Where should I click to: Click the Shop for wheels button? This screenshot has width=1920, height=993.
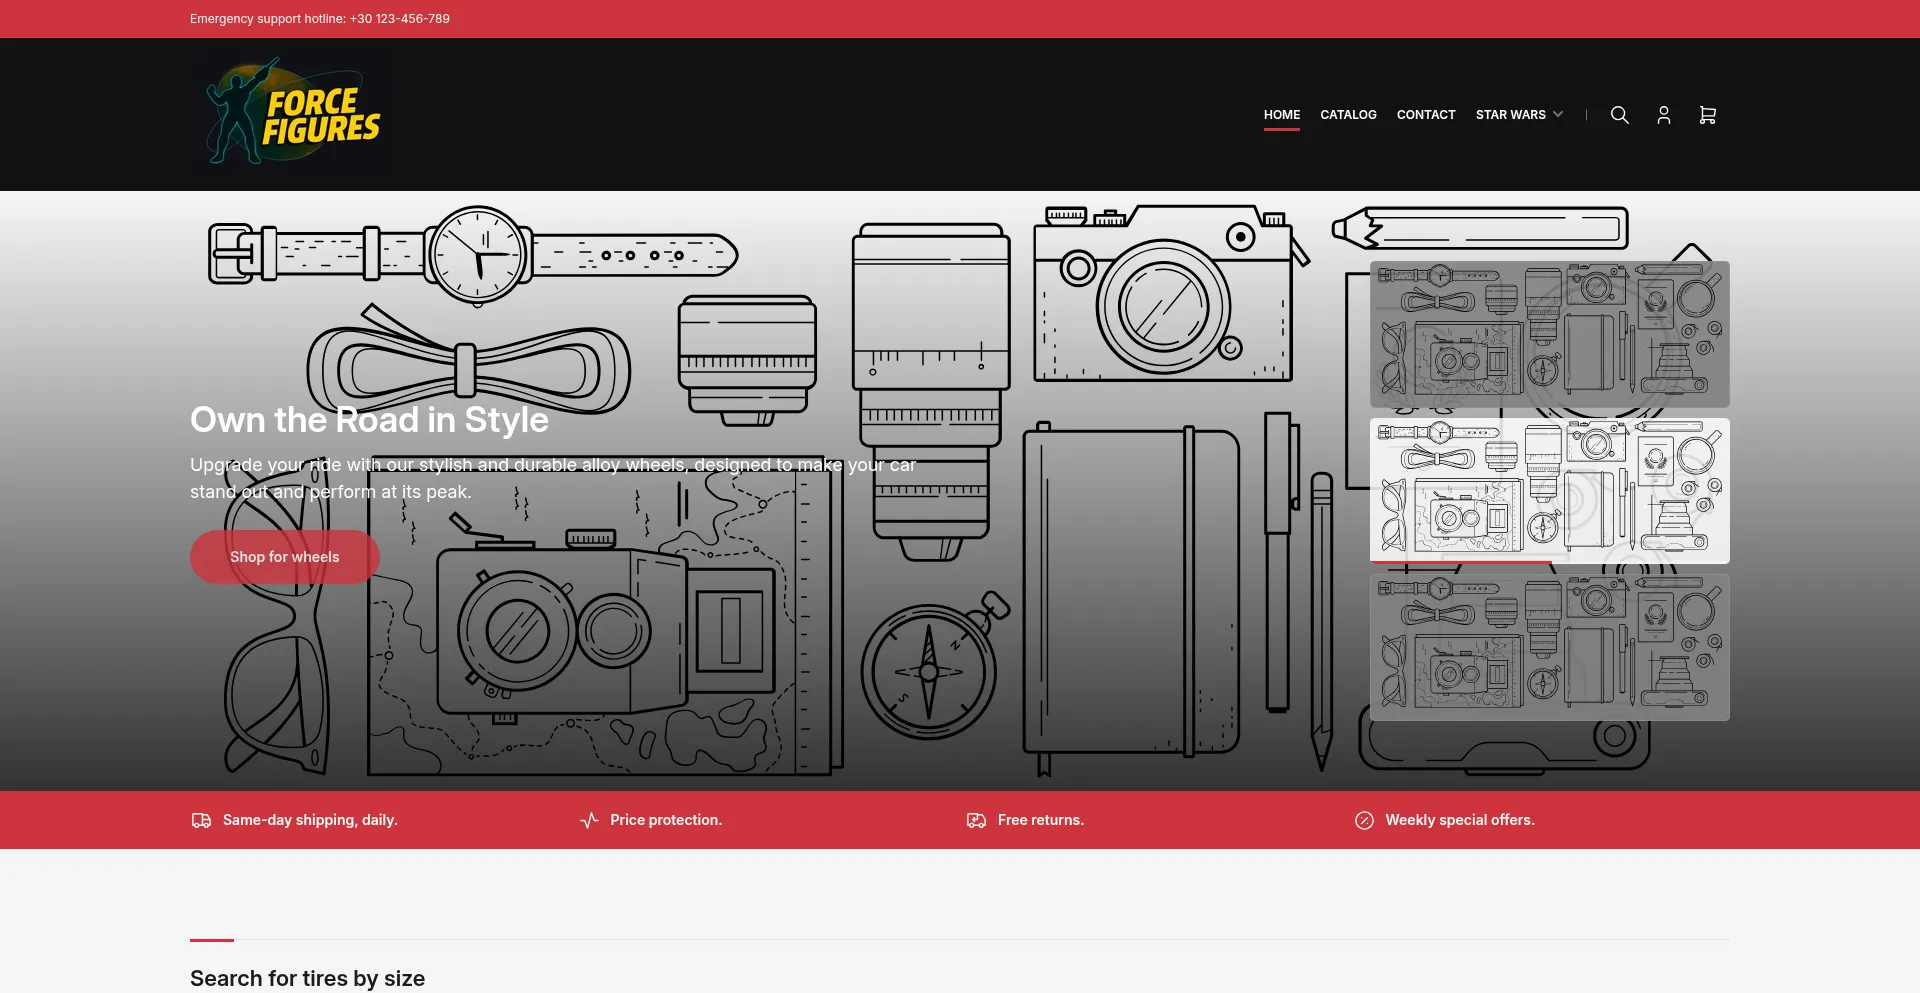tap(285, 557)
